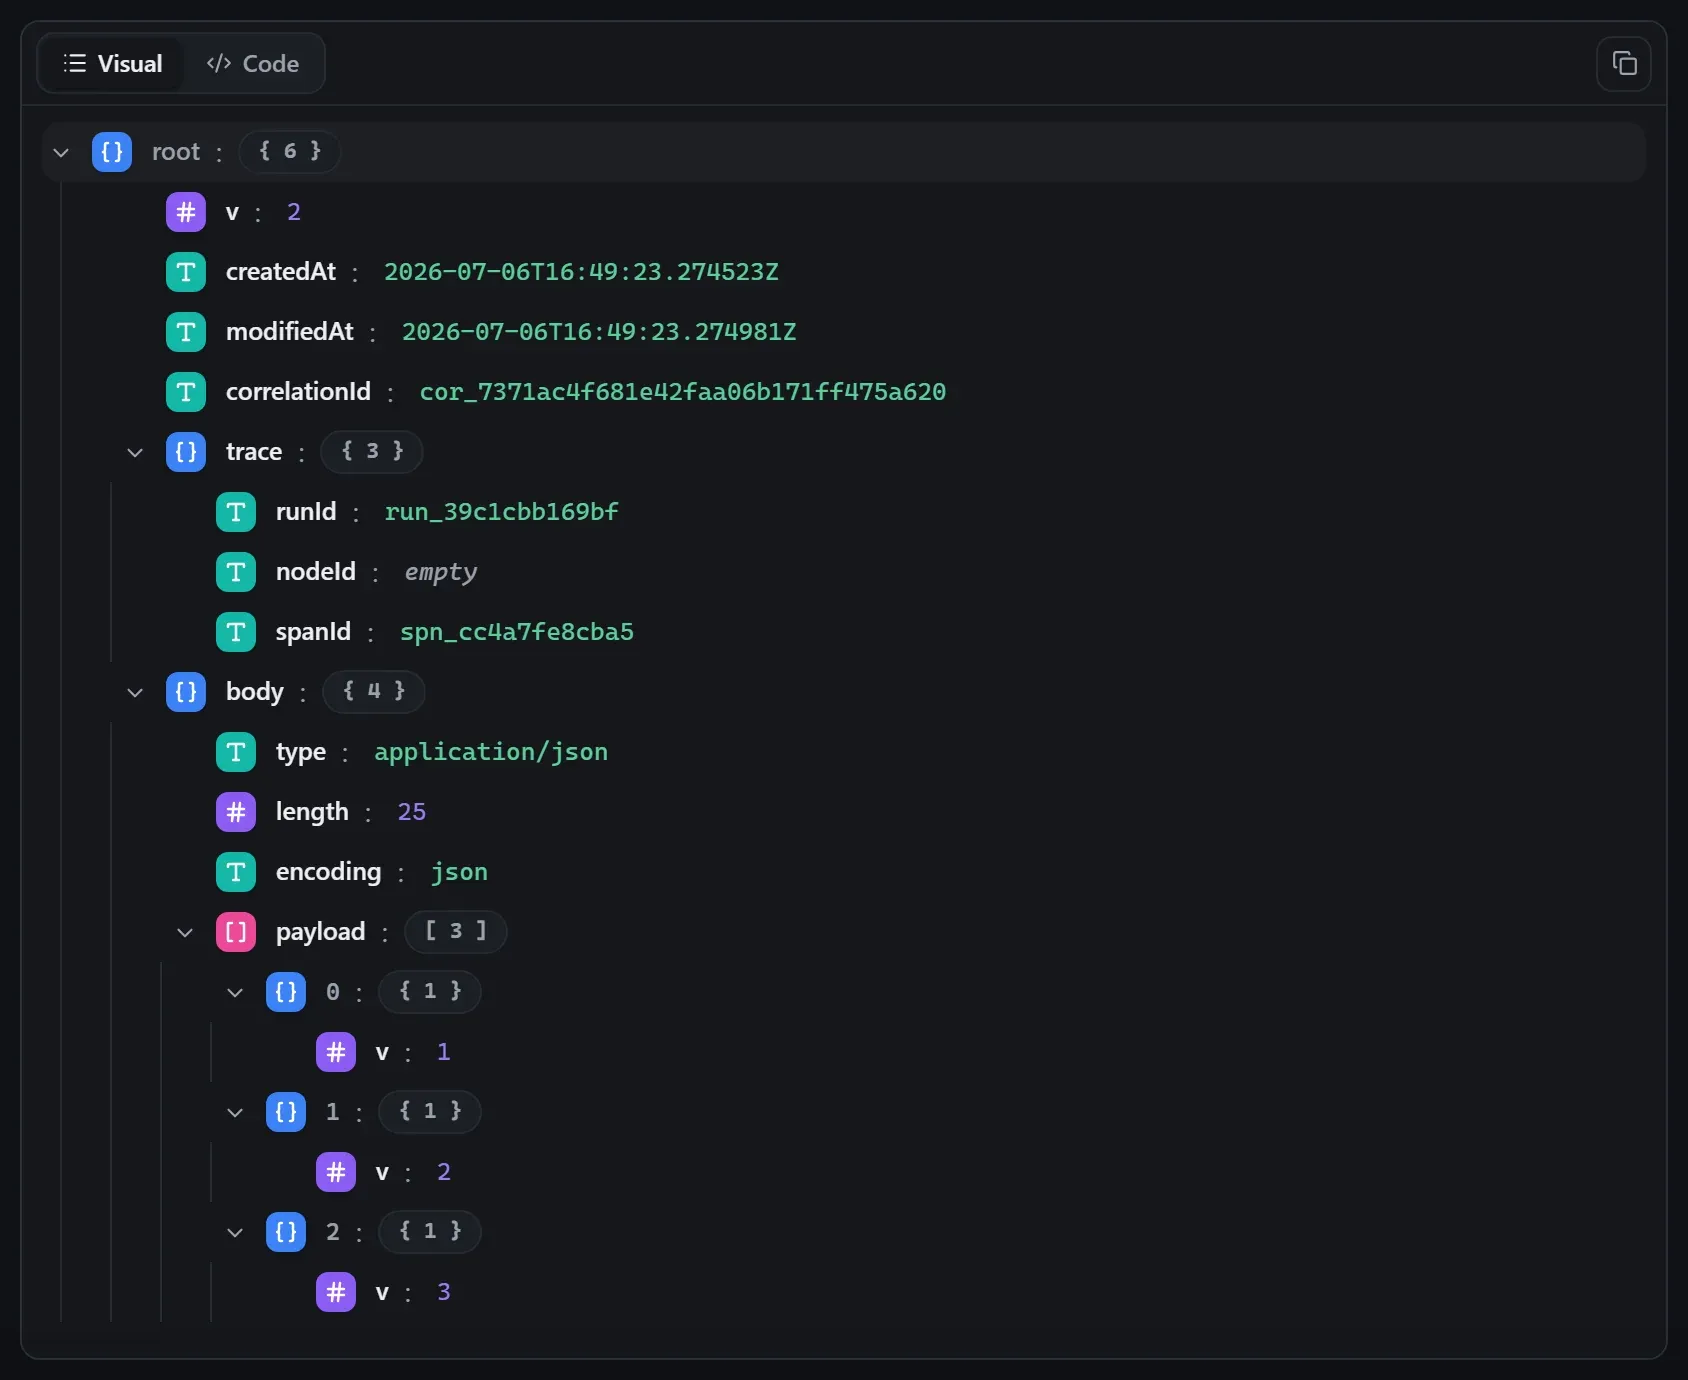1688x1380 pixels.
Task: Collapse the body object chevron
Action: [135, 692]
